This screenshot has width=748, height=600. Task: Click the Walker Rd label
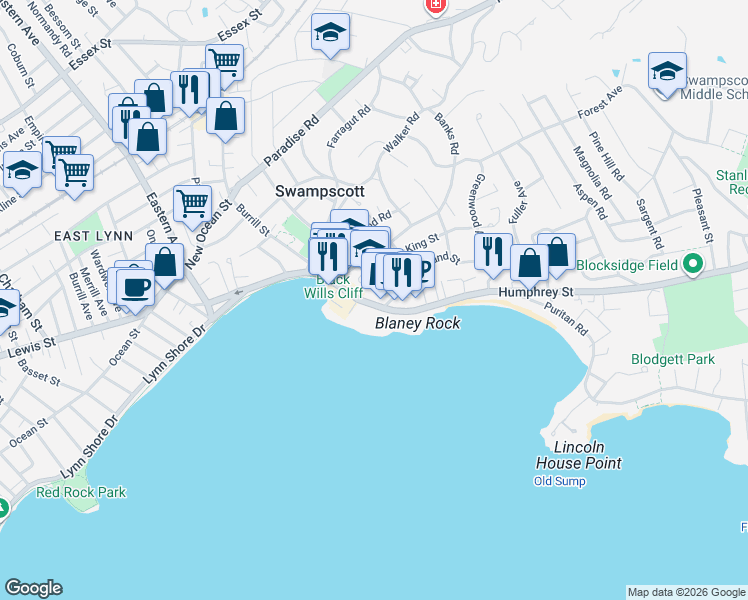click(401, 132)
